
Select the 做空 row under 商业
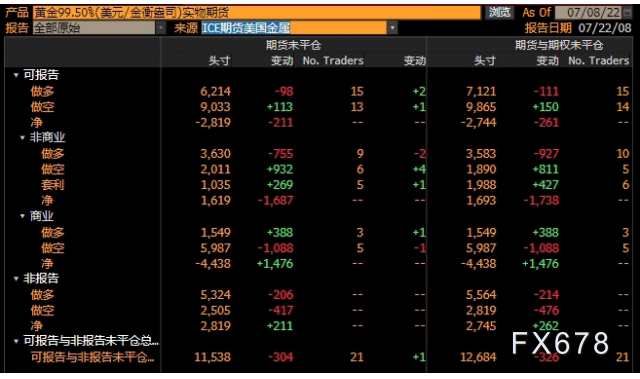click(x=318, y=248)
